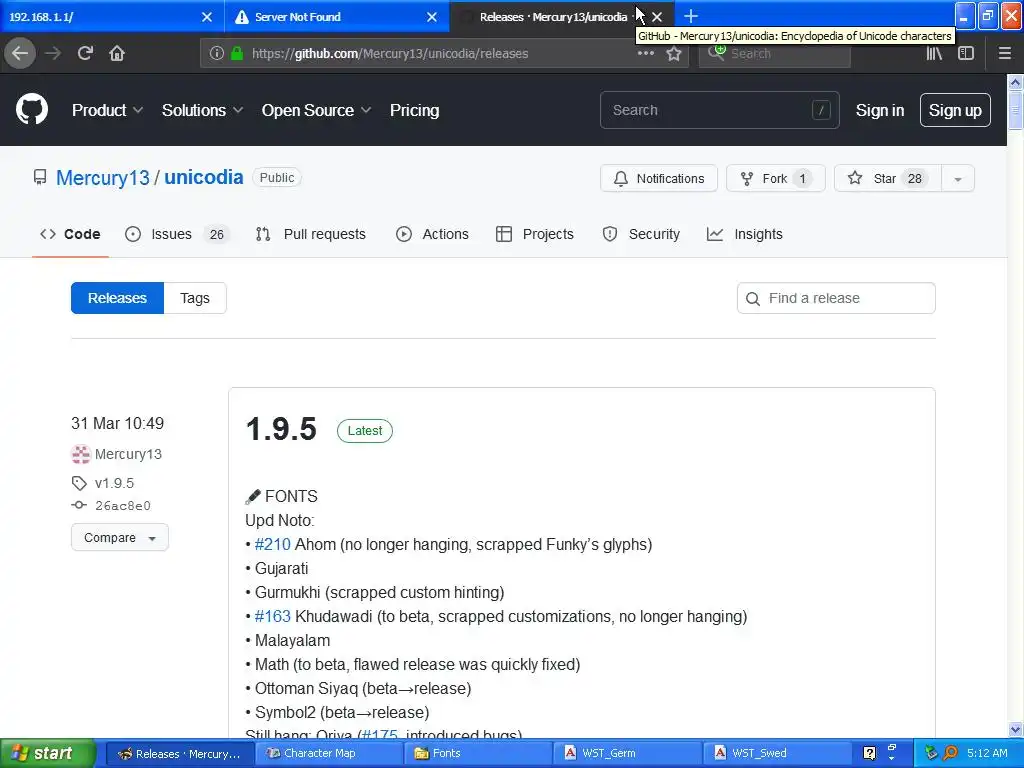
Task: Fork the repository
Action: point(775,178)
